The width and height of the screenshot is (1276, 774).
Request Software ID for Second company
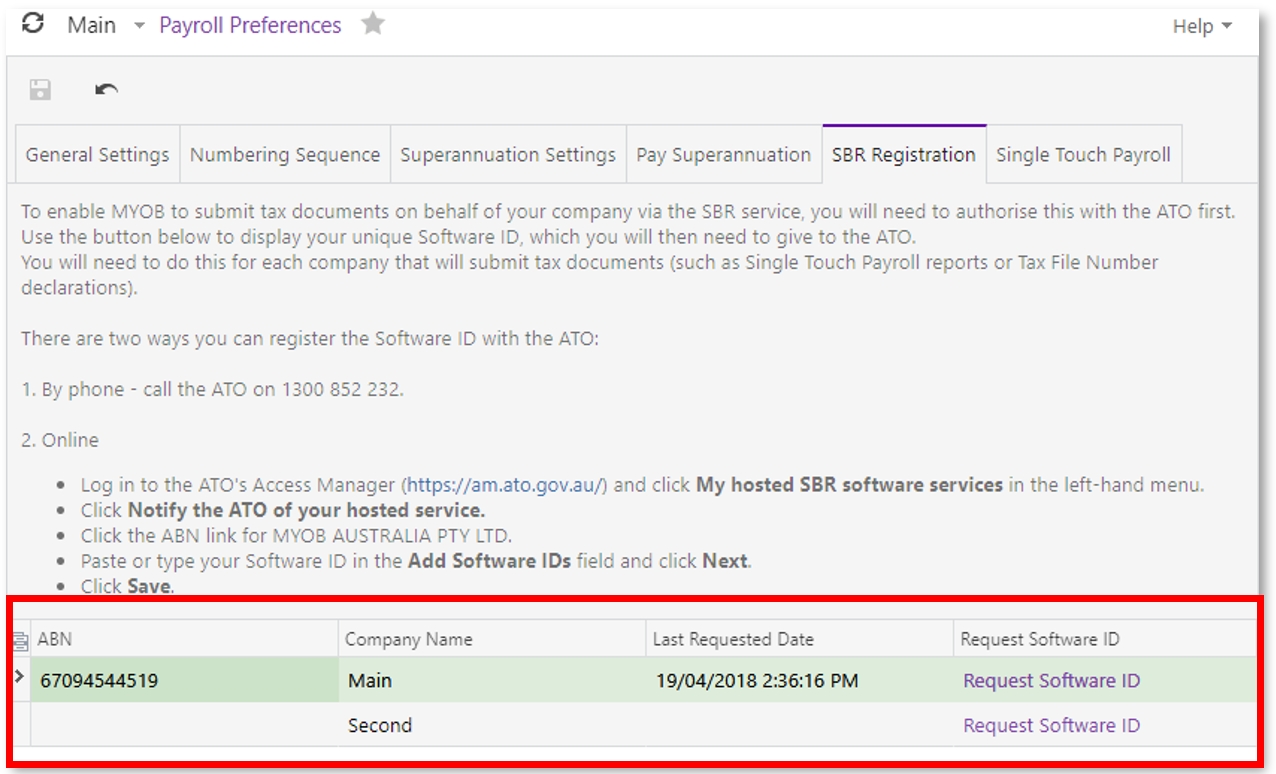(x=1051, y=726)
